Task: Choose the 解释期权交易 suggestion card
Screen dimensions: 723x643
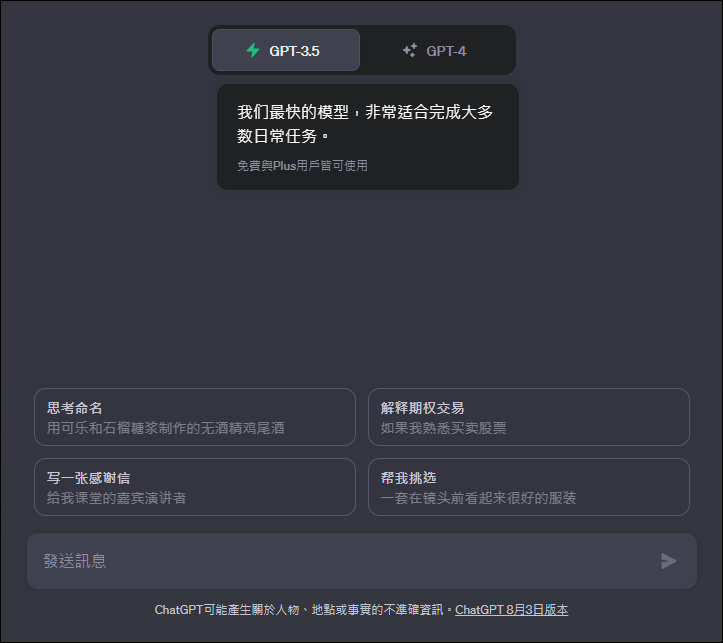Action: click(528, 417)
